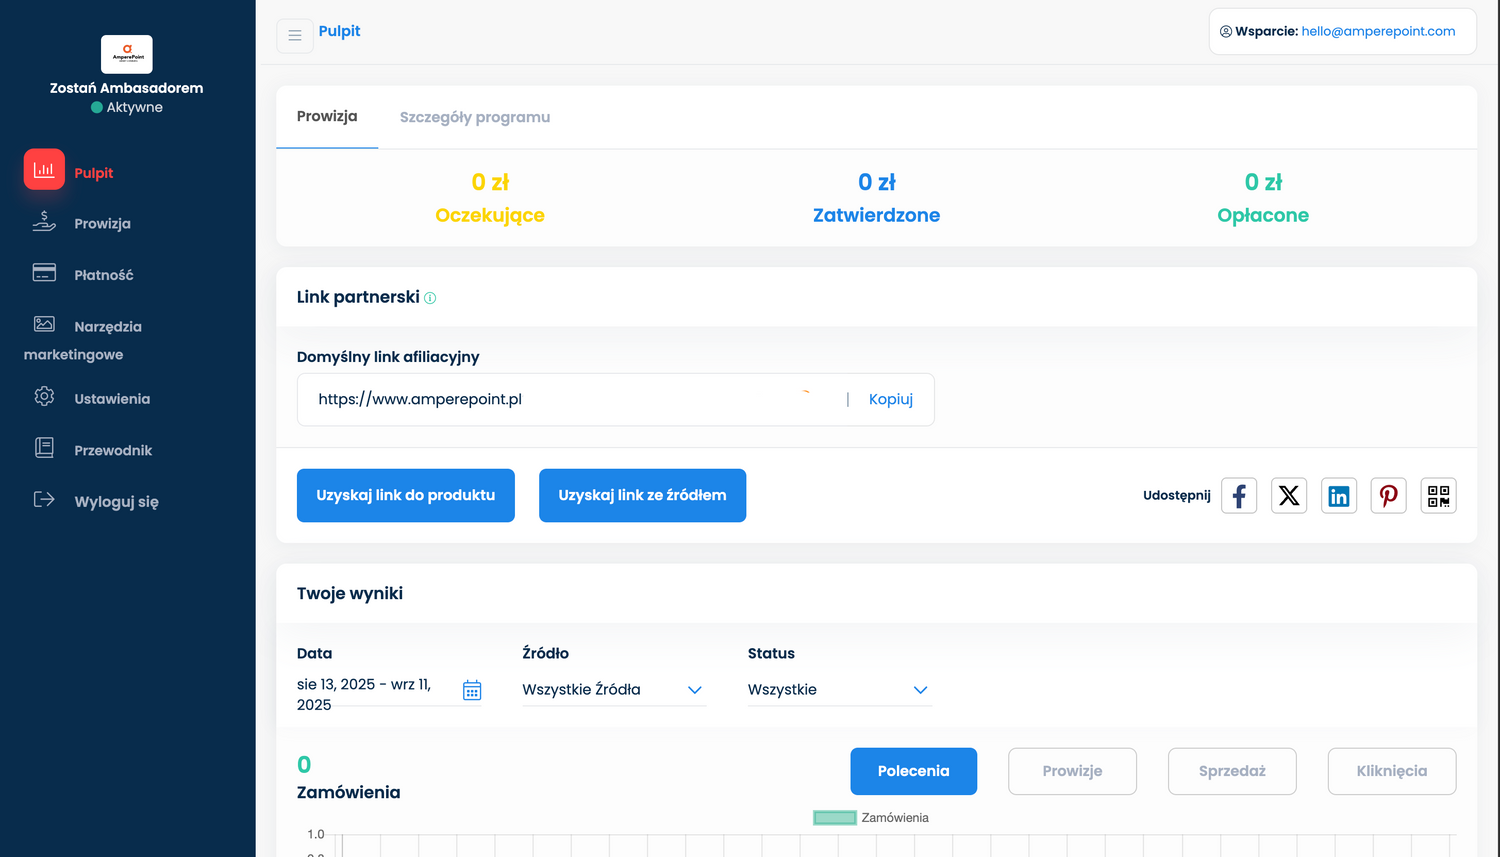The height and width of the screenshot is (857, 1500).
Task: Click the Zostań Ambasadorem program name
Action: [x=127, y=88]
